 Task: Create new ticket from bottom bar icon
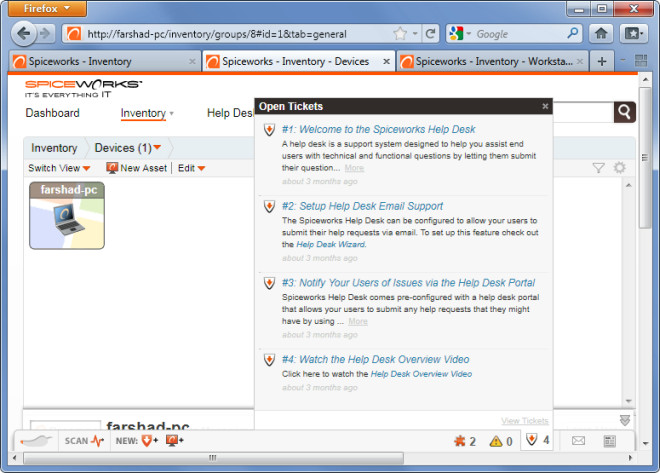coord(149,441)
